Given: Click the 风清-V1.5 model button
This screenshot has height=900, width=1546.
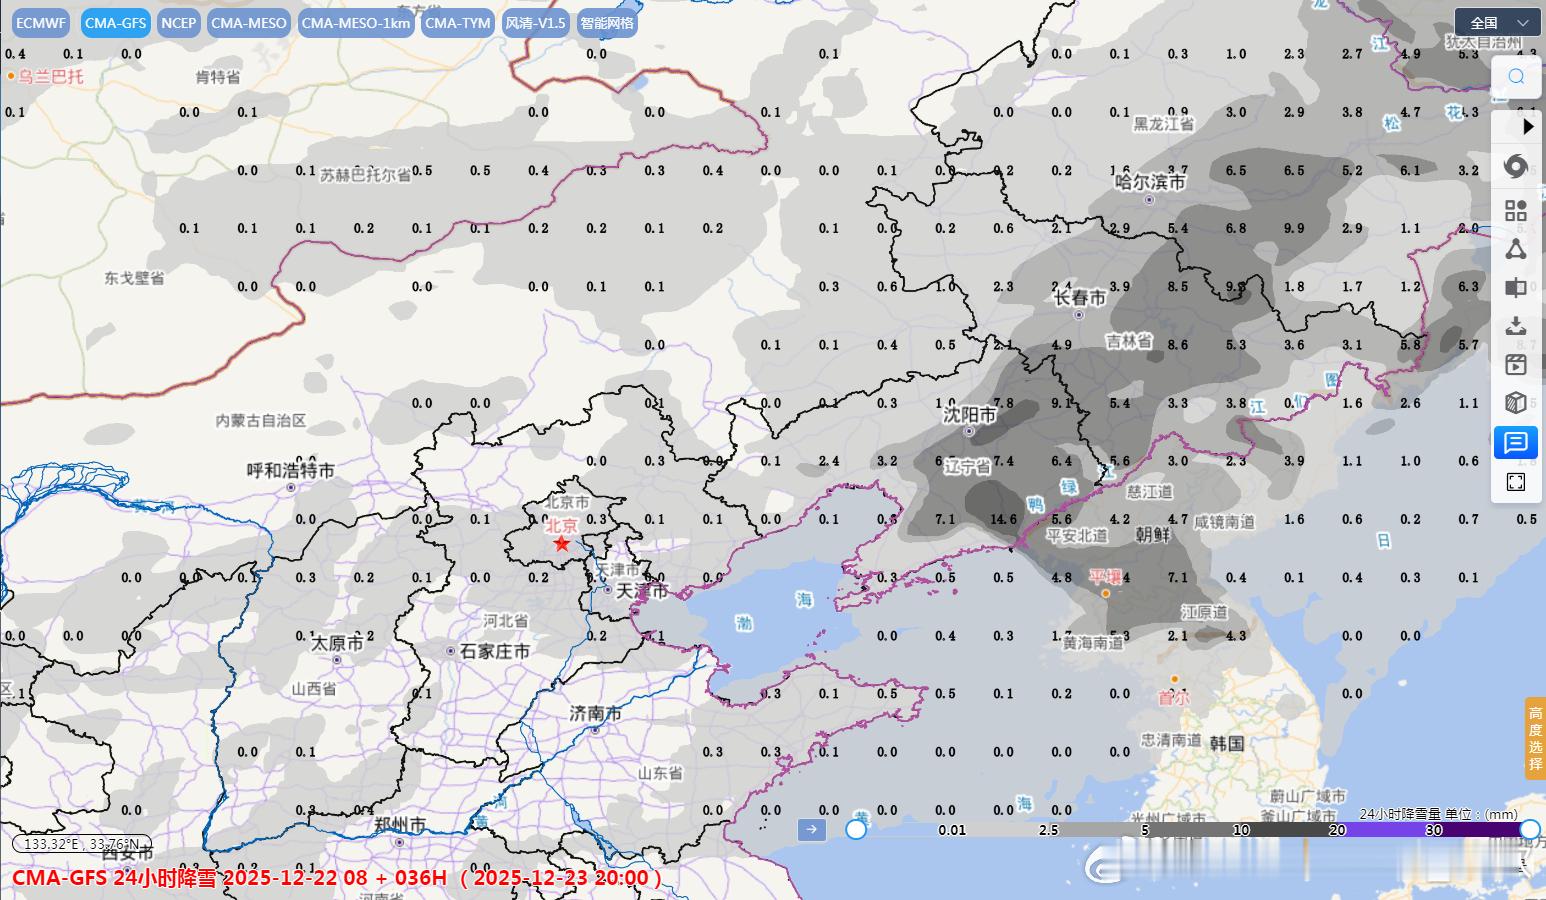Looking at the screenshot, I should 534,22.
